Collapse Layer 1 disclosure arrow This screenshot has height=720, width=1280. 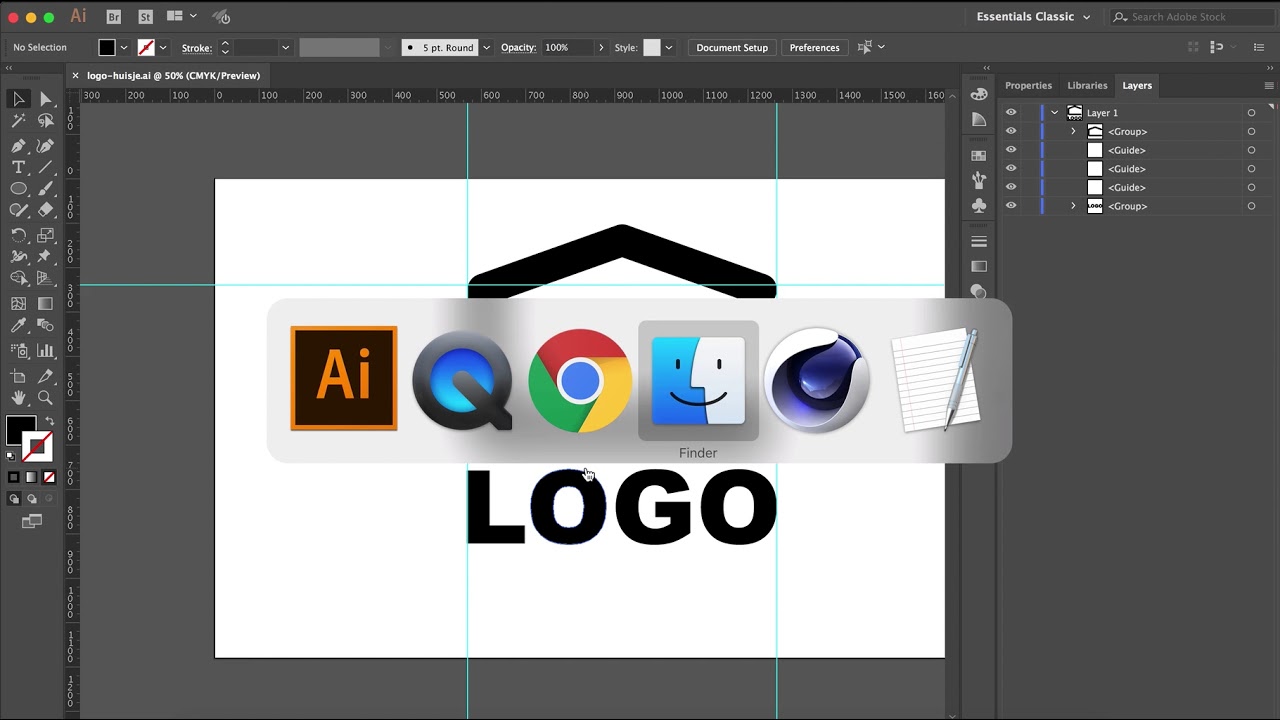pyautogui.click(x=1054, y=113)
